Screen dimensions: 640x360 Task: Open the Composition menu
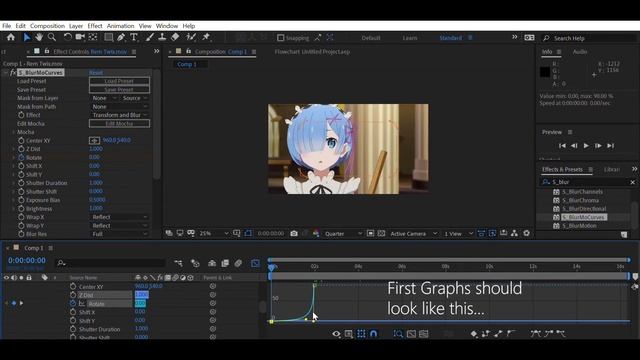click(x=47, y=26)
